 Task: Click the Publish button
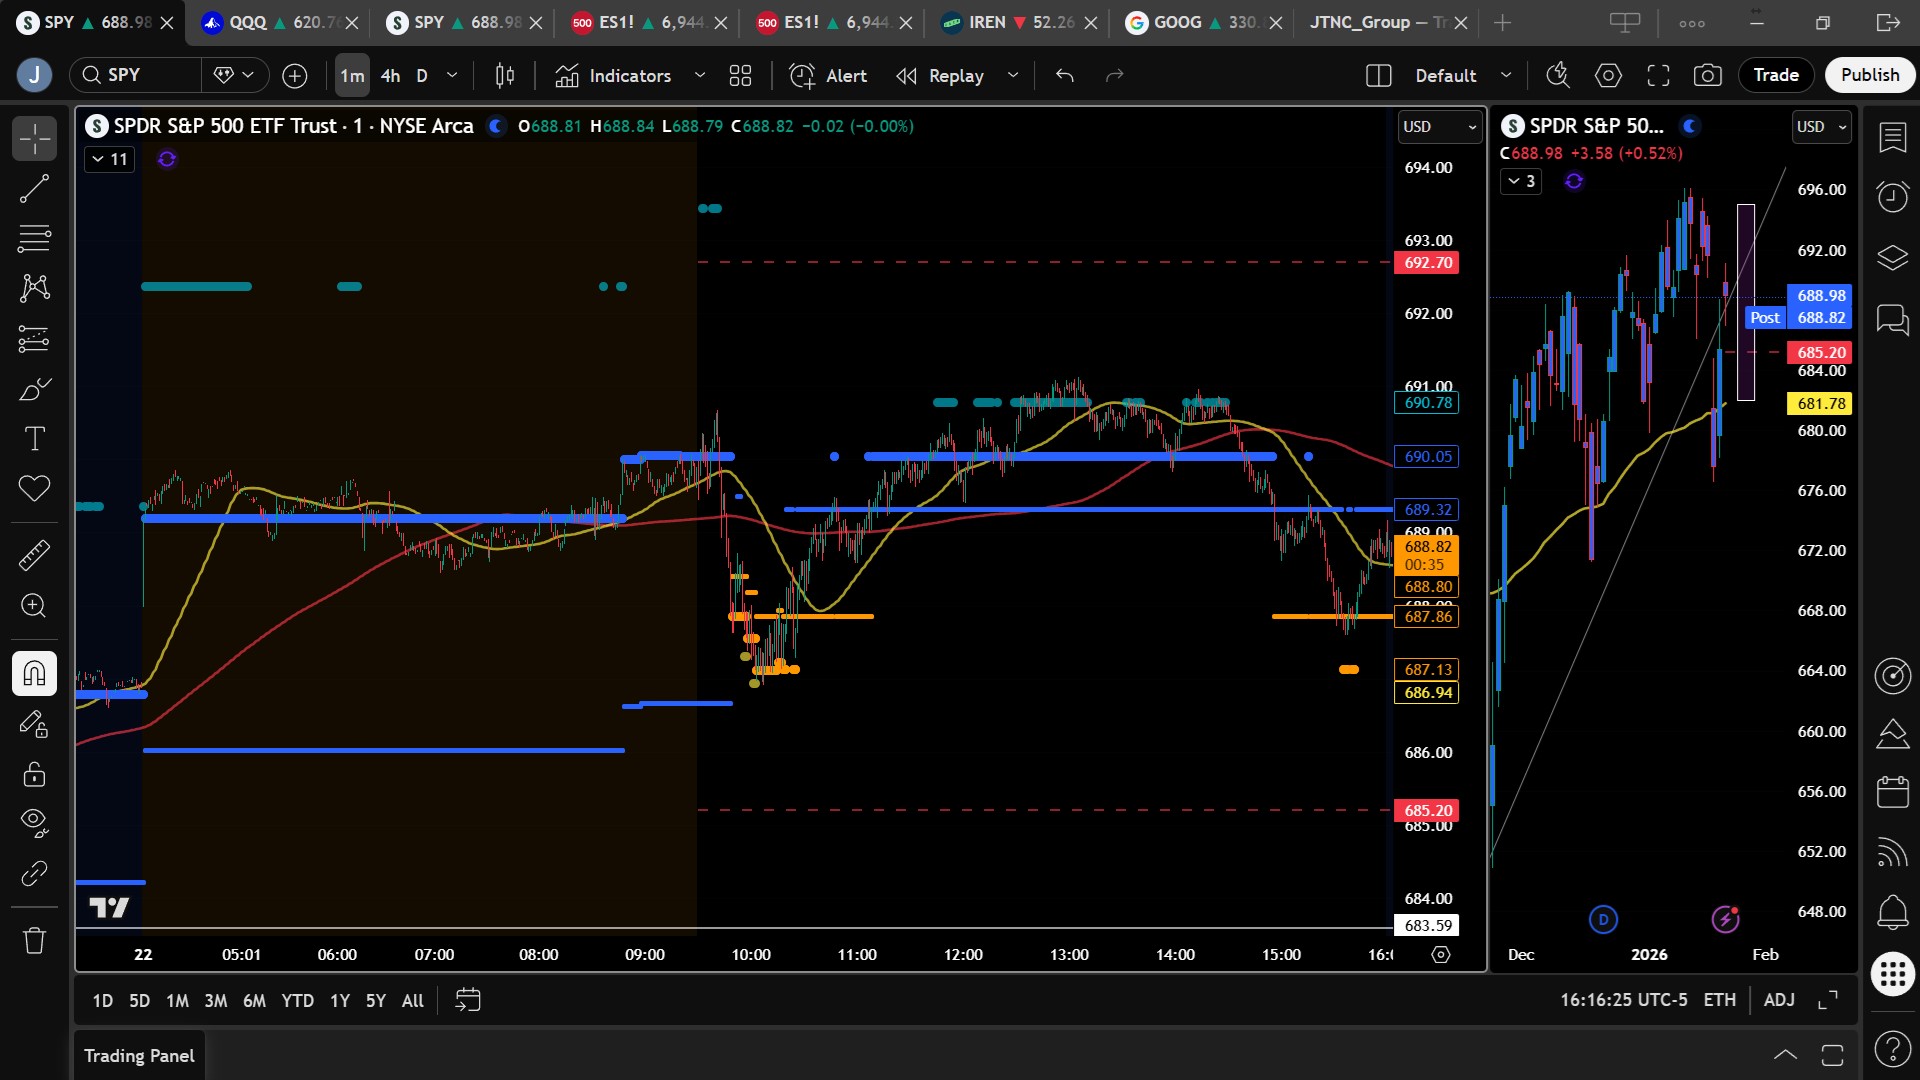(1869, 75)
